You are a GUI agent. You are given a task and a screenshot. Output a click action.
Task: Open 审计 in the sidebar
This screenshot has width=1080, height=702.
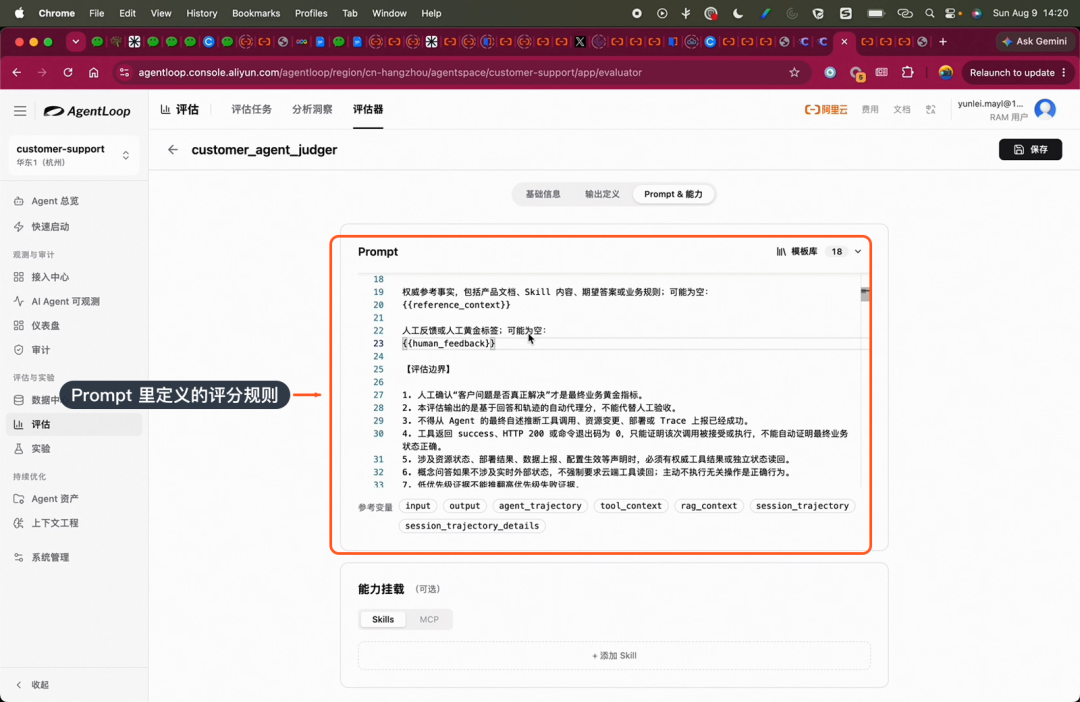coord(41,350)
